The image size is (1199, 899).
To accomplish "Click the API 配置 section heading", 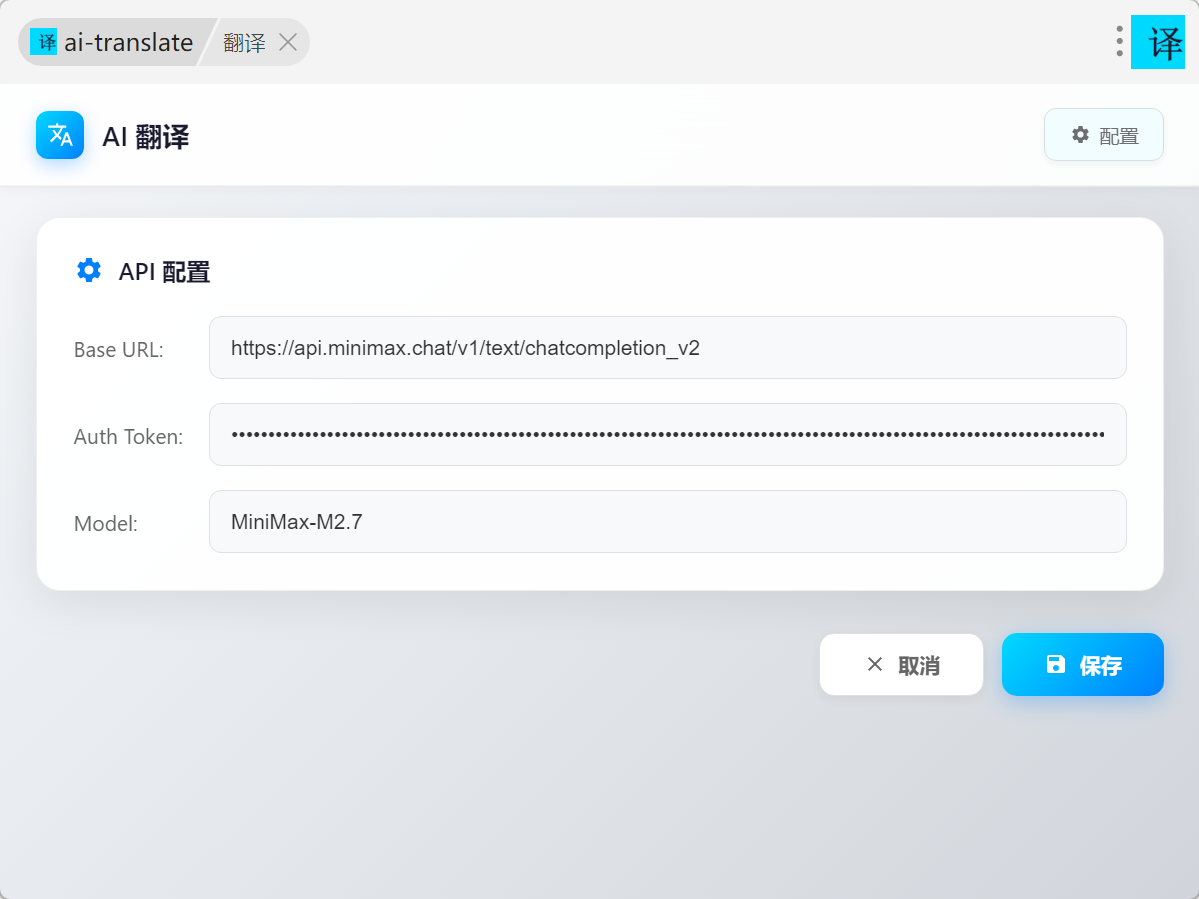I will coord(164,271).
